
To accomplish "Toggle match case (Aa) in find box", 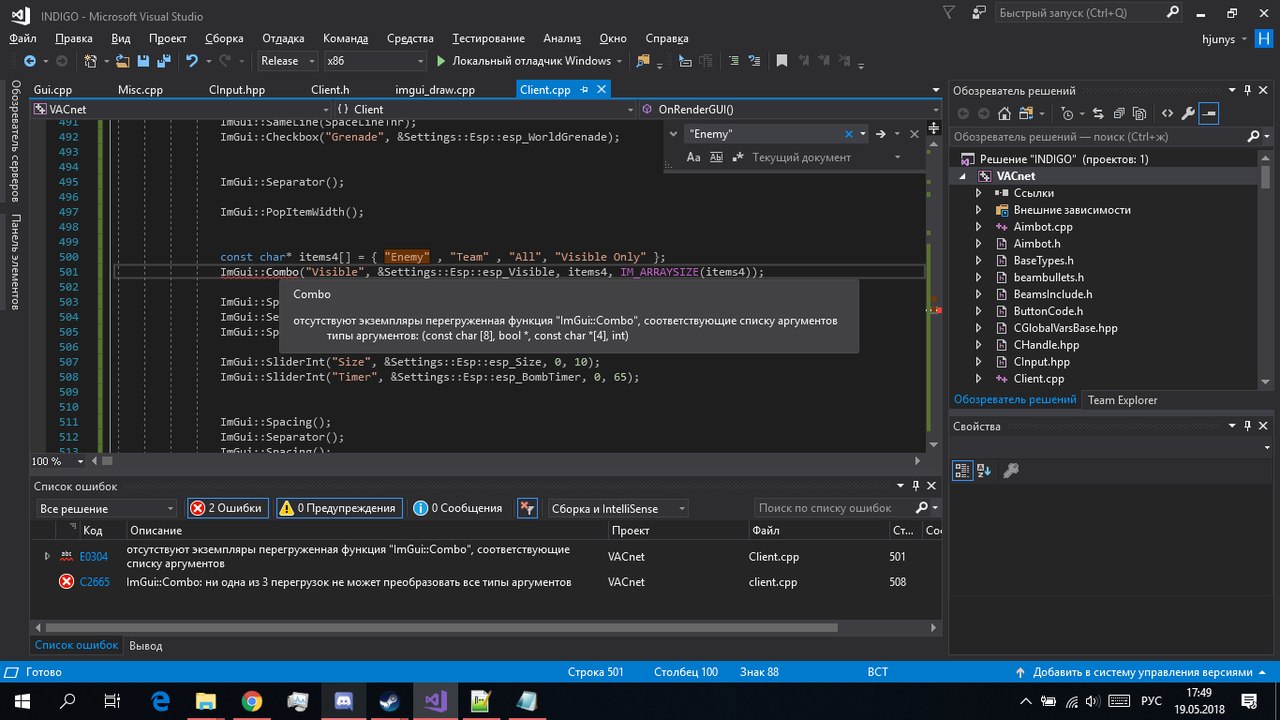I will point(694,157).
